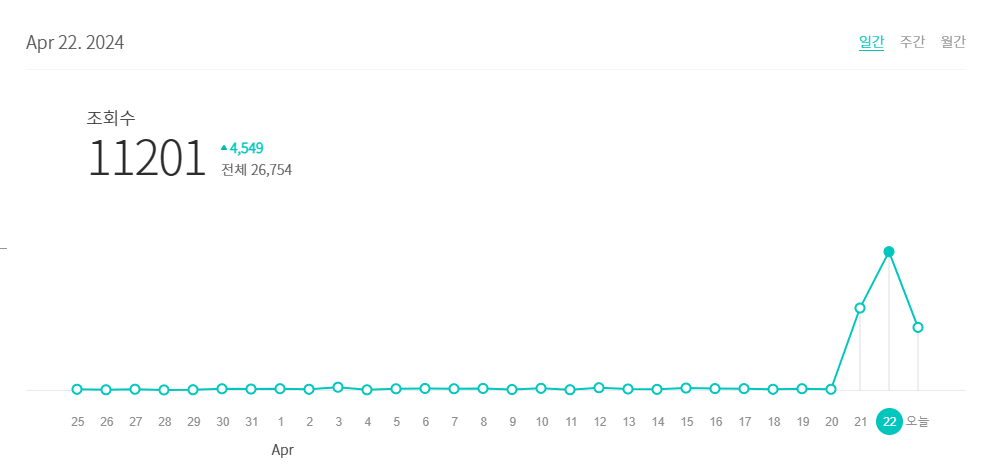986x473 pixels.
Task: Click the data point above date 12
Action: coord(599,387)
